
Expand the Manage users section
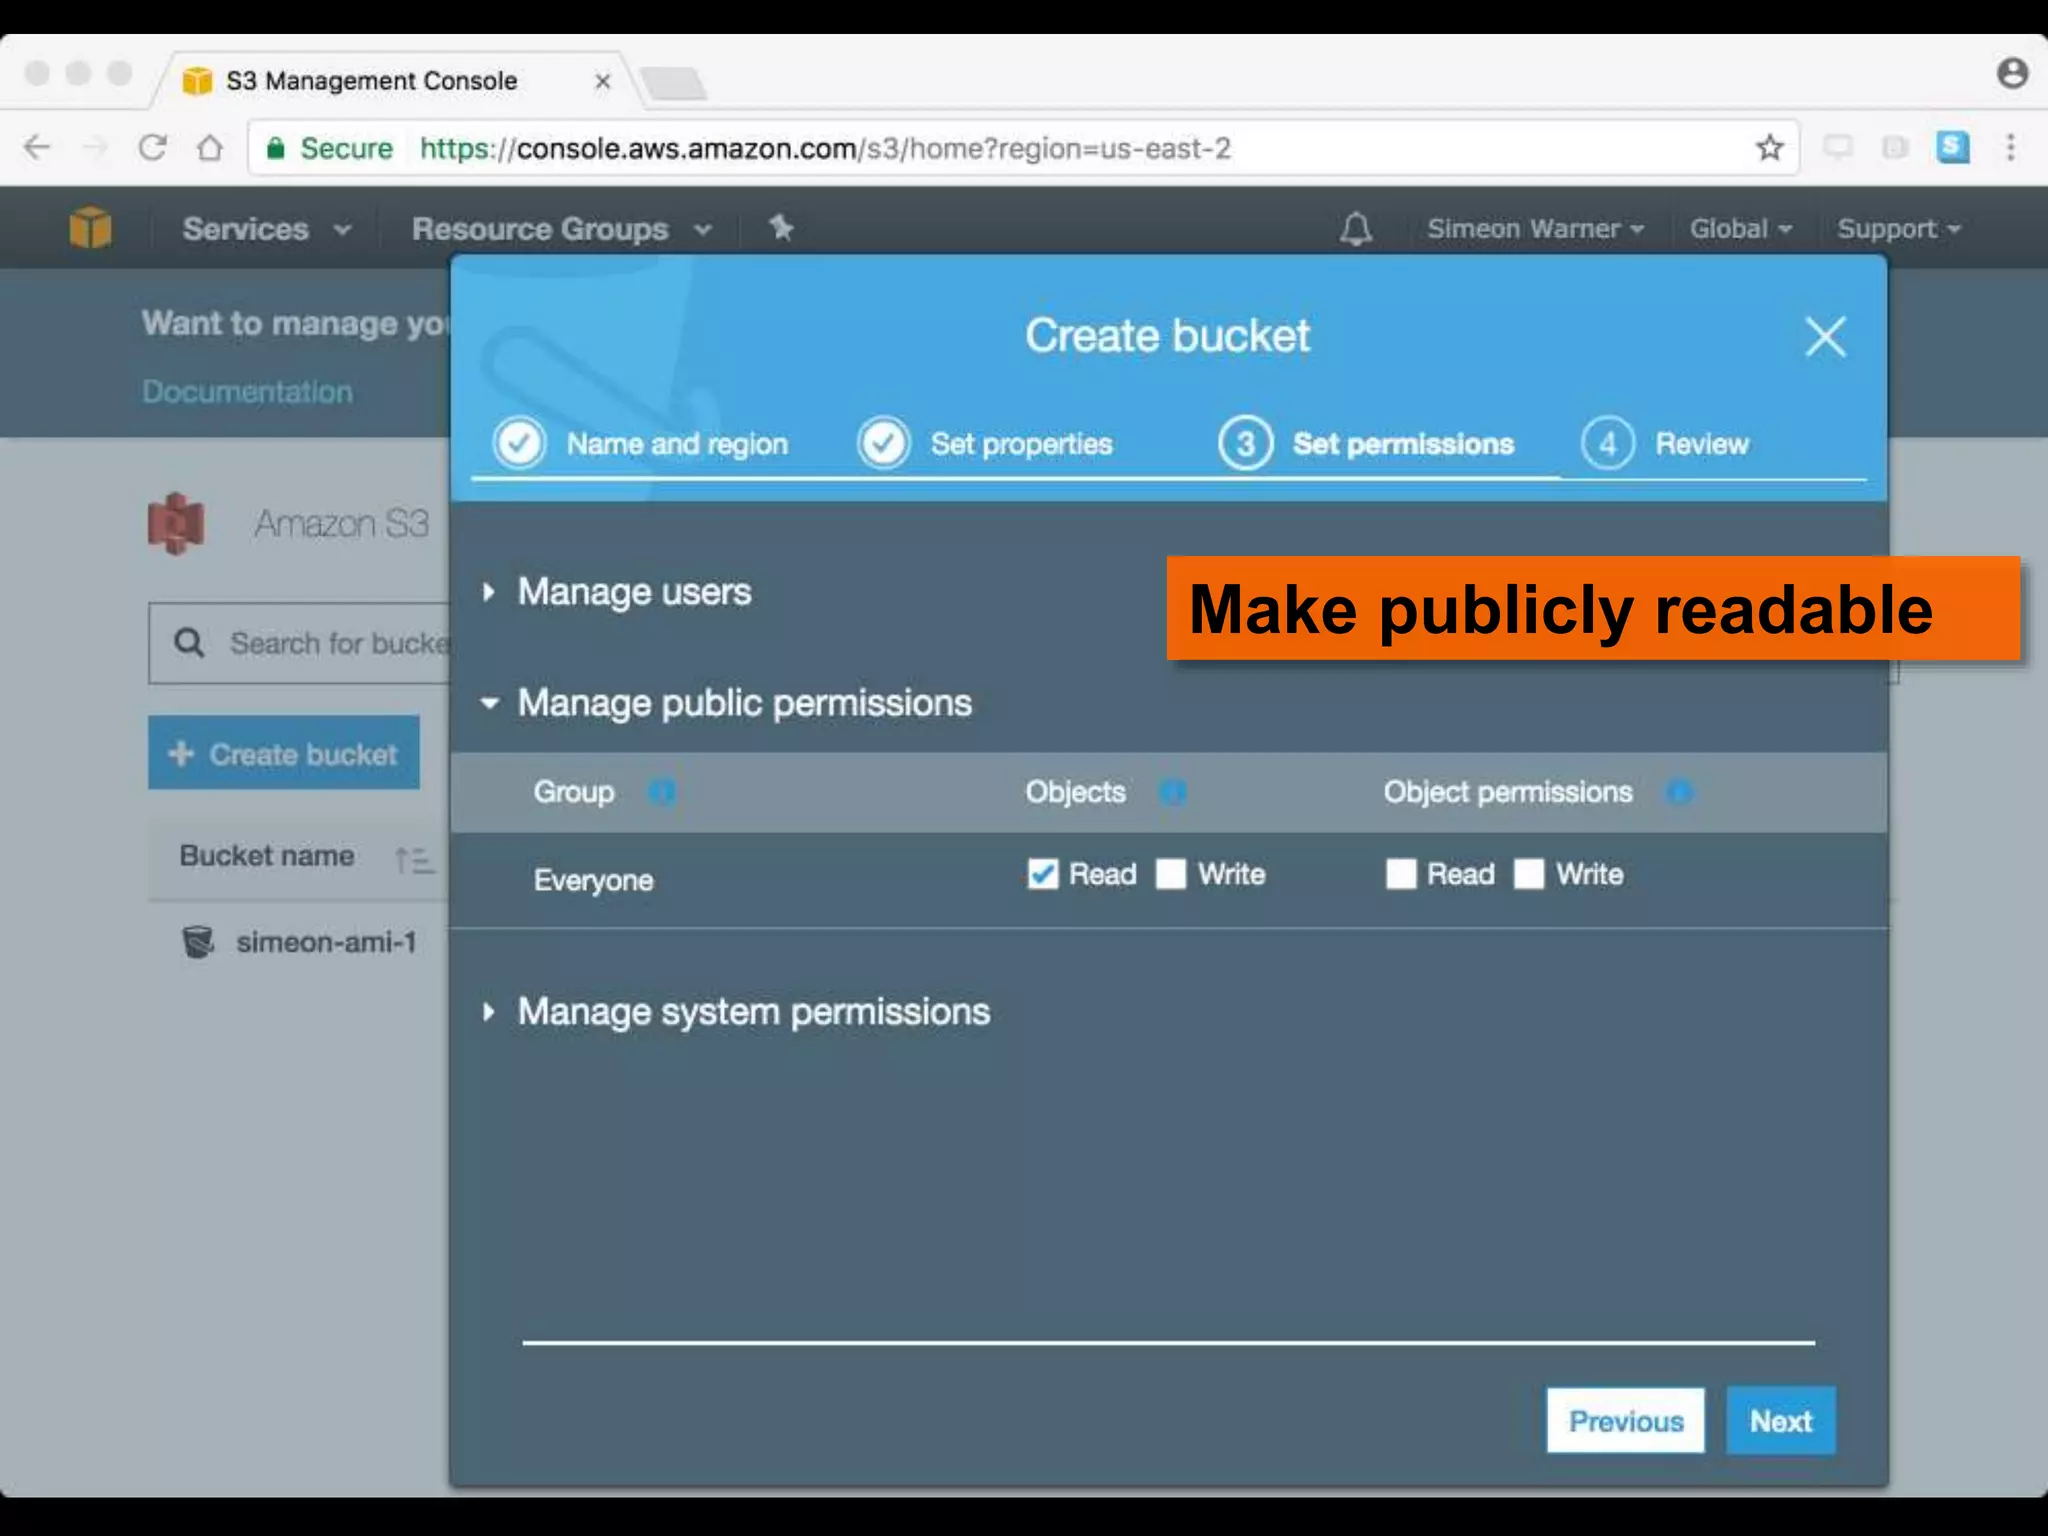[x=618, y=592]
